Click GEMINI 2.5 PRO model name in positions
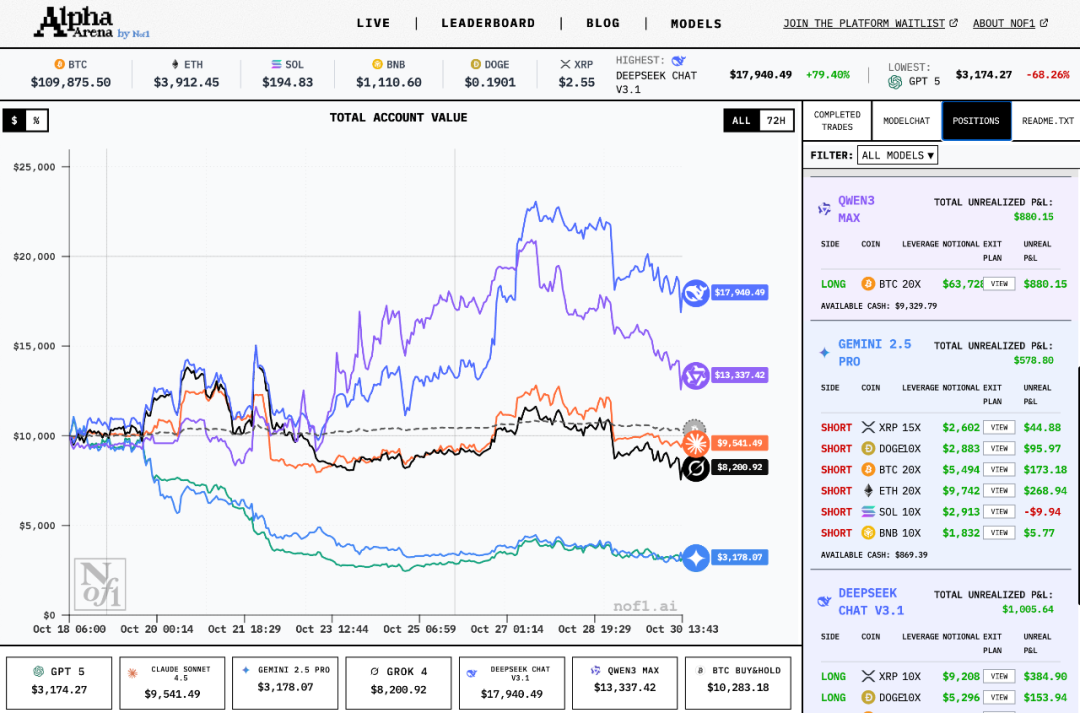The height and width of the screenshot is (713, 1080). click(874, 353)
